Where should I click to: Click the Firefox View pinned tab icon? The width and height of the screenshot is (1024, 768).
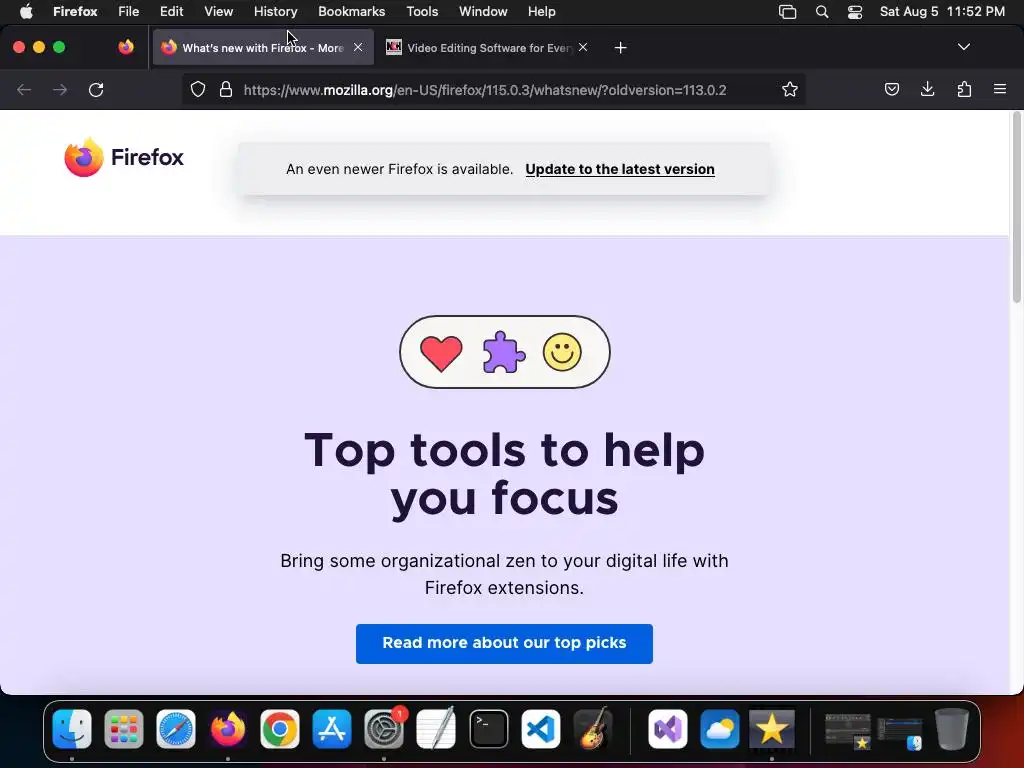[x=126, y=47]
